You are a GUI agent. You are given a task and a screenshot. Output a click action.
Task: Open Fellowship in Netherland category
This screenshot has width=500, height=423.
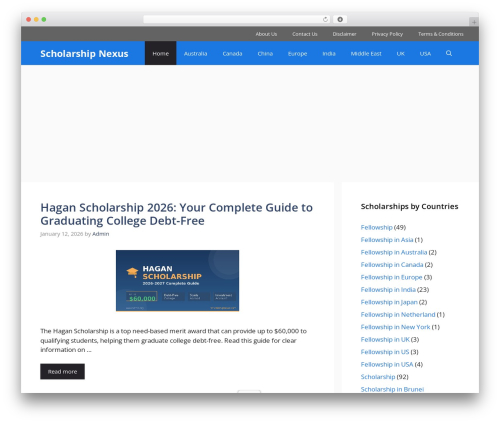click(398, 315)
